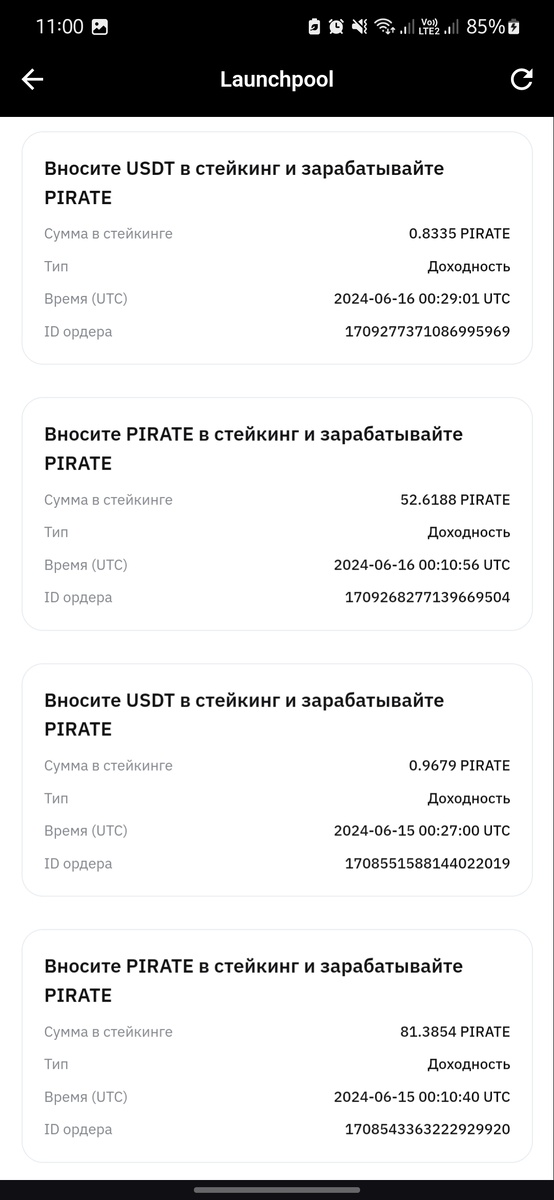The width and height of the screenshot is (554, 1200).
Task: Tap the muted sound status icon
Action: [360, 27]
